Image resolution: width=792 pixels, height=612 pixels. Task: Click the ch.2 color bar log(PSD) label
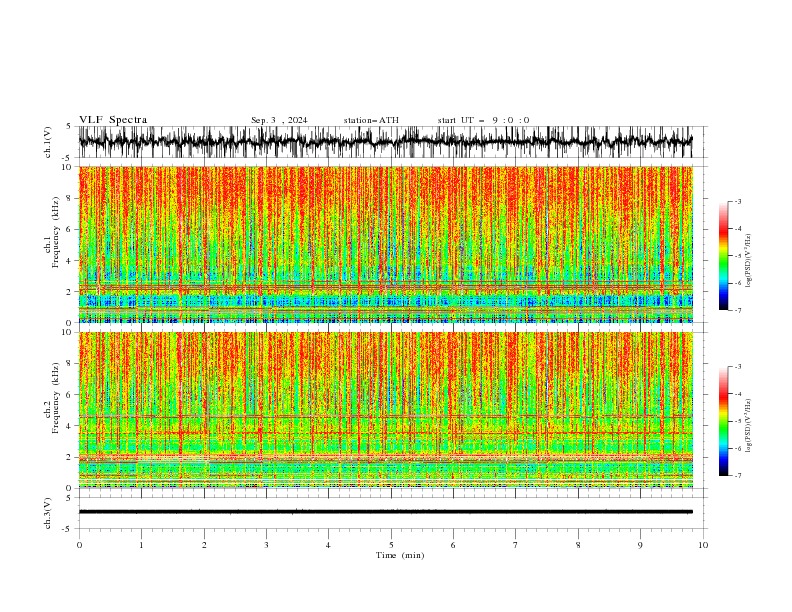coord(748,426)
